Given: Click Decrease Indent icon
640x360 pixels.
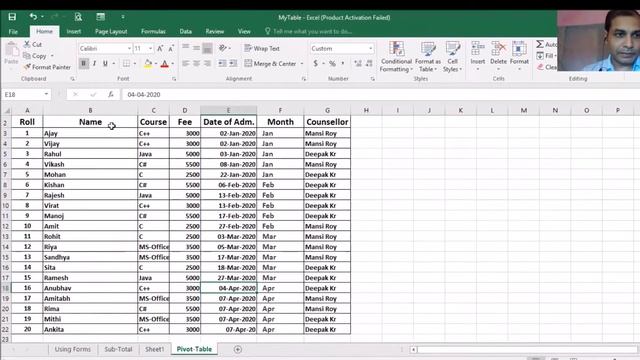Looking at the screenshot, I should [222, 63].
